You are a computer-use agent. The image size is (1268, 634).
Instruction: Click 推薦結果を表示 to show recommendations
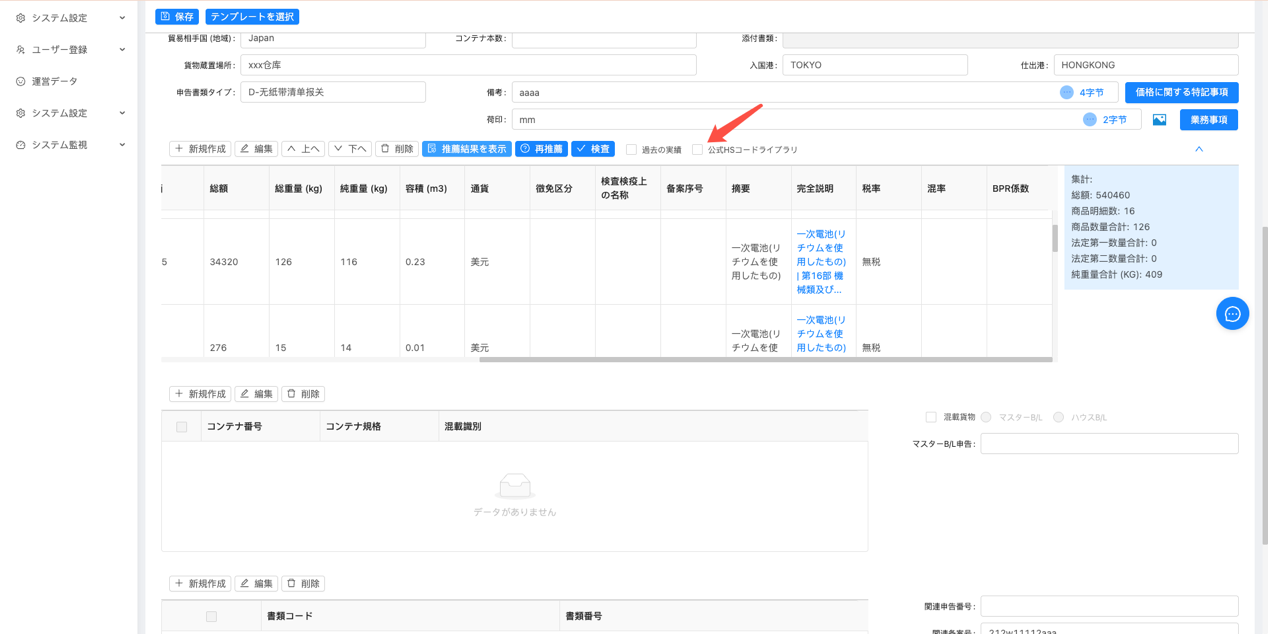467,149
